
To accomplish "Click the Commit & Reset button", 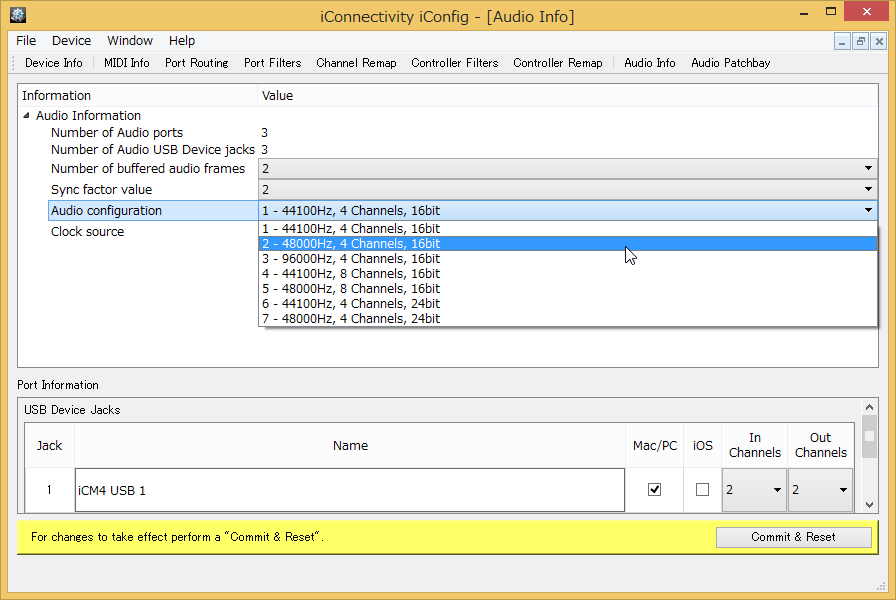I will pos(793,537).
